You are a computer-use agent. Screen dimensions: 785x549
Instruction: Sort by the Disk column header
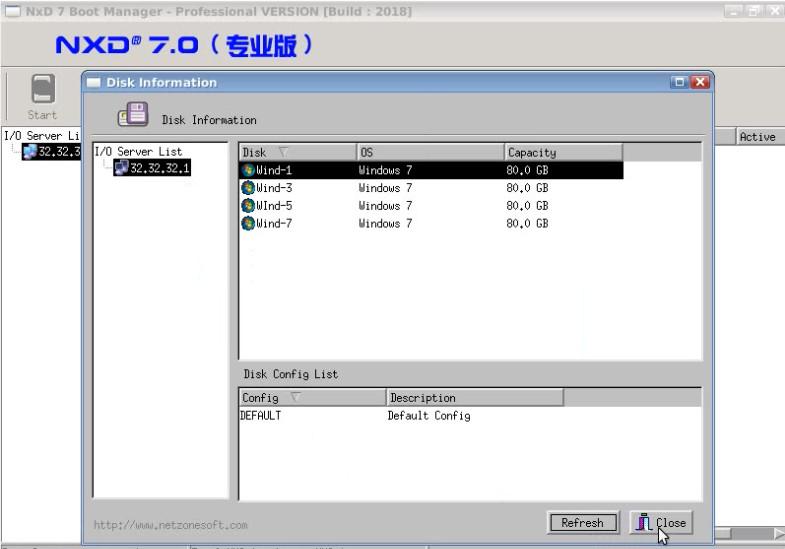297,152
